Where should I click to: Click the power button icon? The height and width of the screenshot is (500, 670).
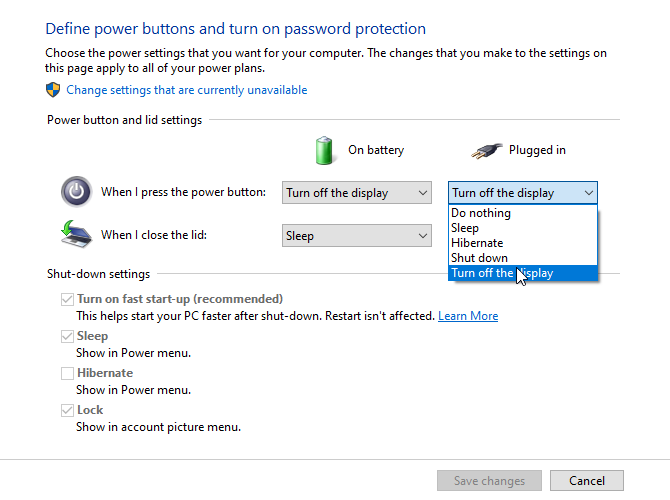[76, 192]
